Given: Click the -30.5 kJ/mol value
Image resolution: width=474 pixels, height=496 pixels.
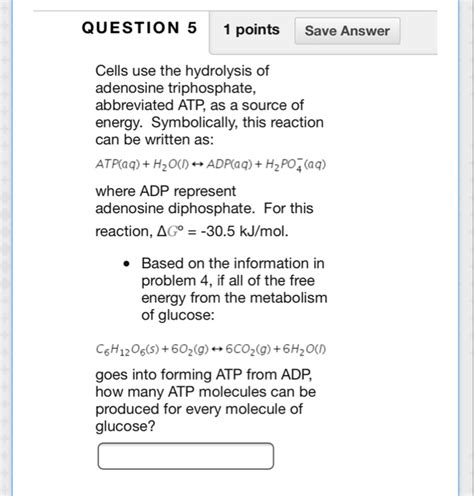Looking at the screenshot, I should click(244, 231).
